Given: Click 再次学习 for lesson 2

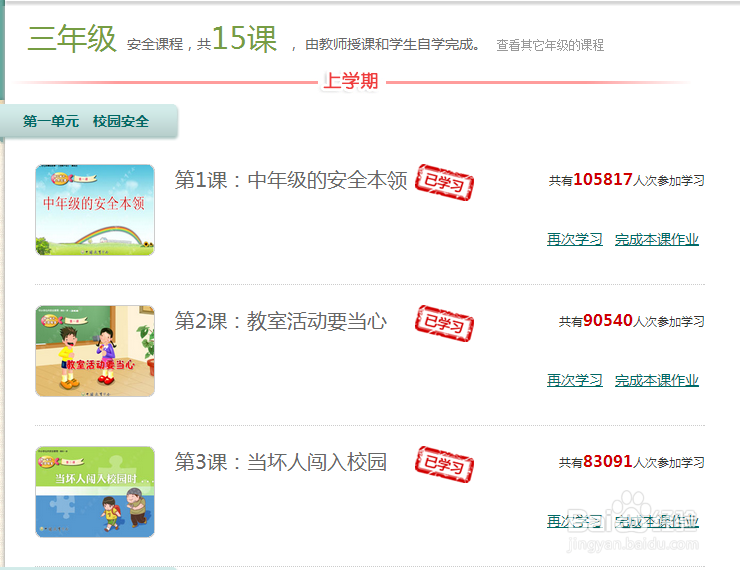Looking at the screenshot, I should (x=574, y=380).
